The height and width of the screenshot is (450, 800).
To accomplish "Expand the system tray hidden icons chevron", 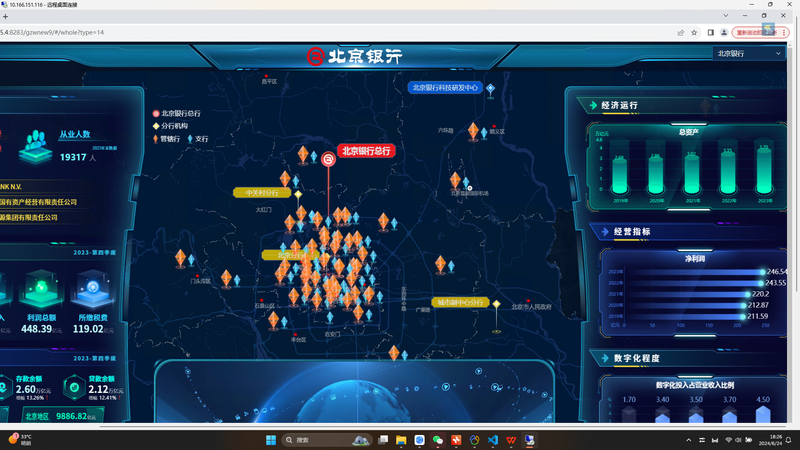I will coord(689,440).
